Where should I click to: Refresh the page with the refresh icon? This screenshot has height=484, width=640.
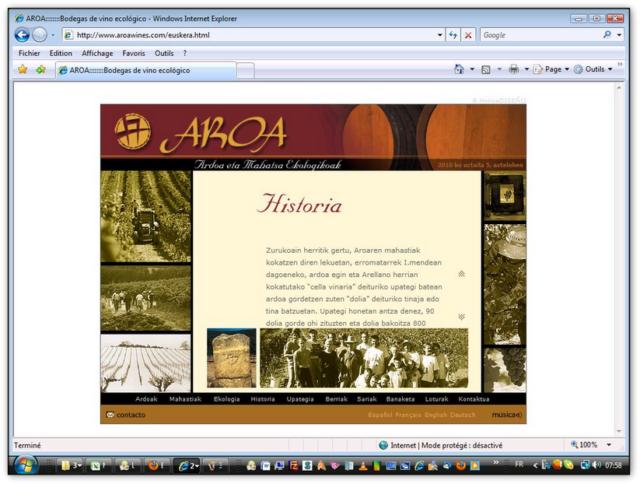click(453, 35)
